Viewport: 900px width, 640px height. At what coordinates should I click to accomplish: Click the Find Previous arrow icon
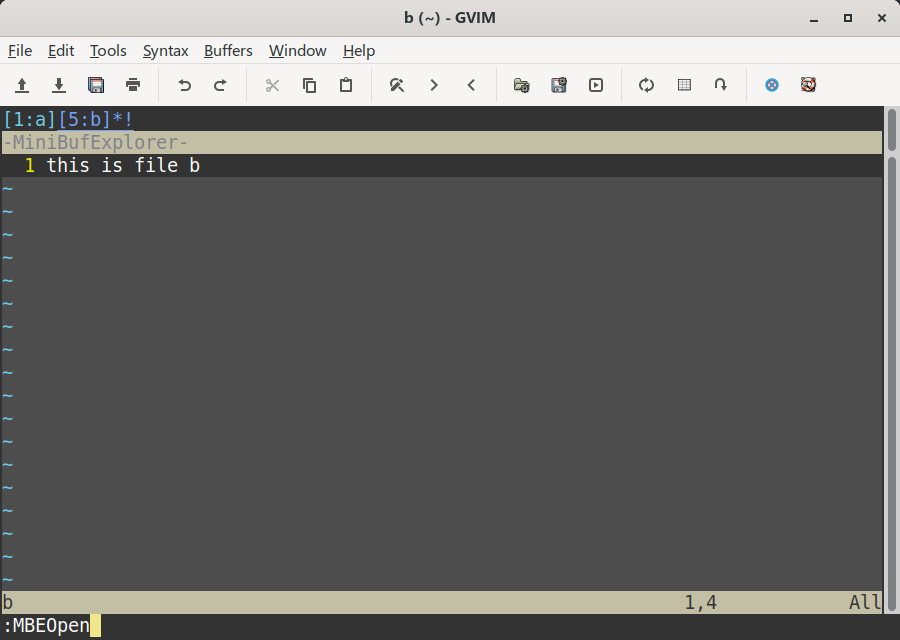[471, 85]
